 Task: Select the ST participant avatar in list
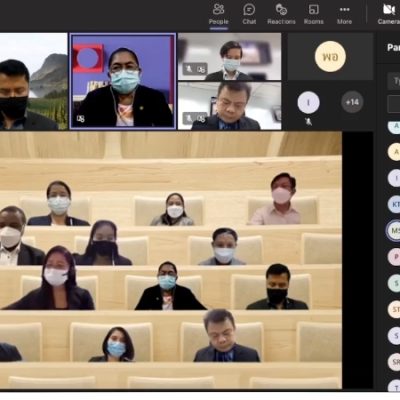[395, 309]
